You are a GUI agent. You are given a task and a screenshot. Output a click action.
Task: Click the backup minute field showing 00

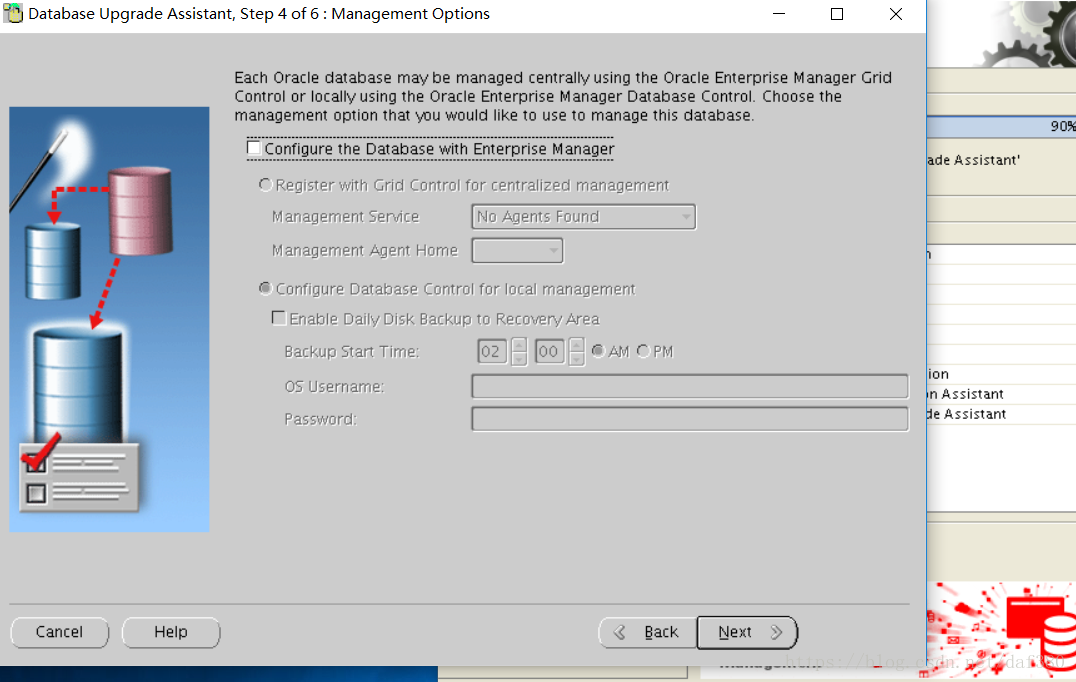coord(550,352)
